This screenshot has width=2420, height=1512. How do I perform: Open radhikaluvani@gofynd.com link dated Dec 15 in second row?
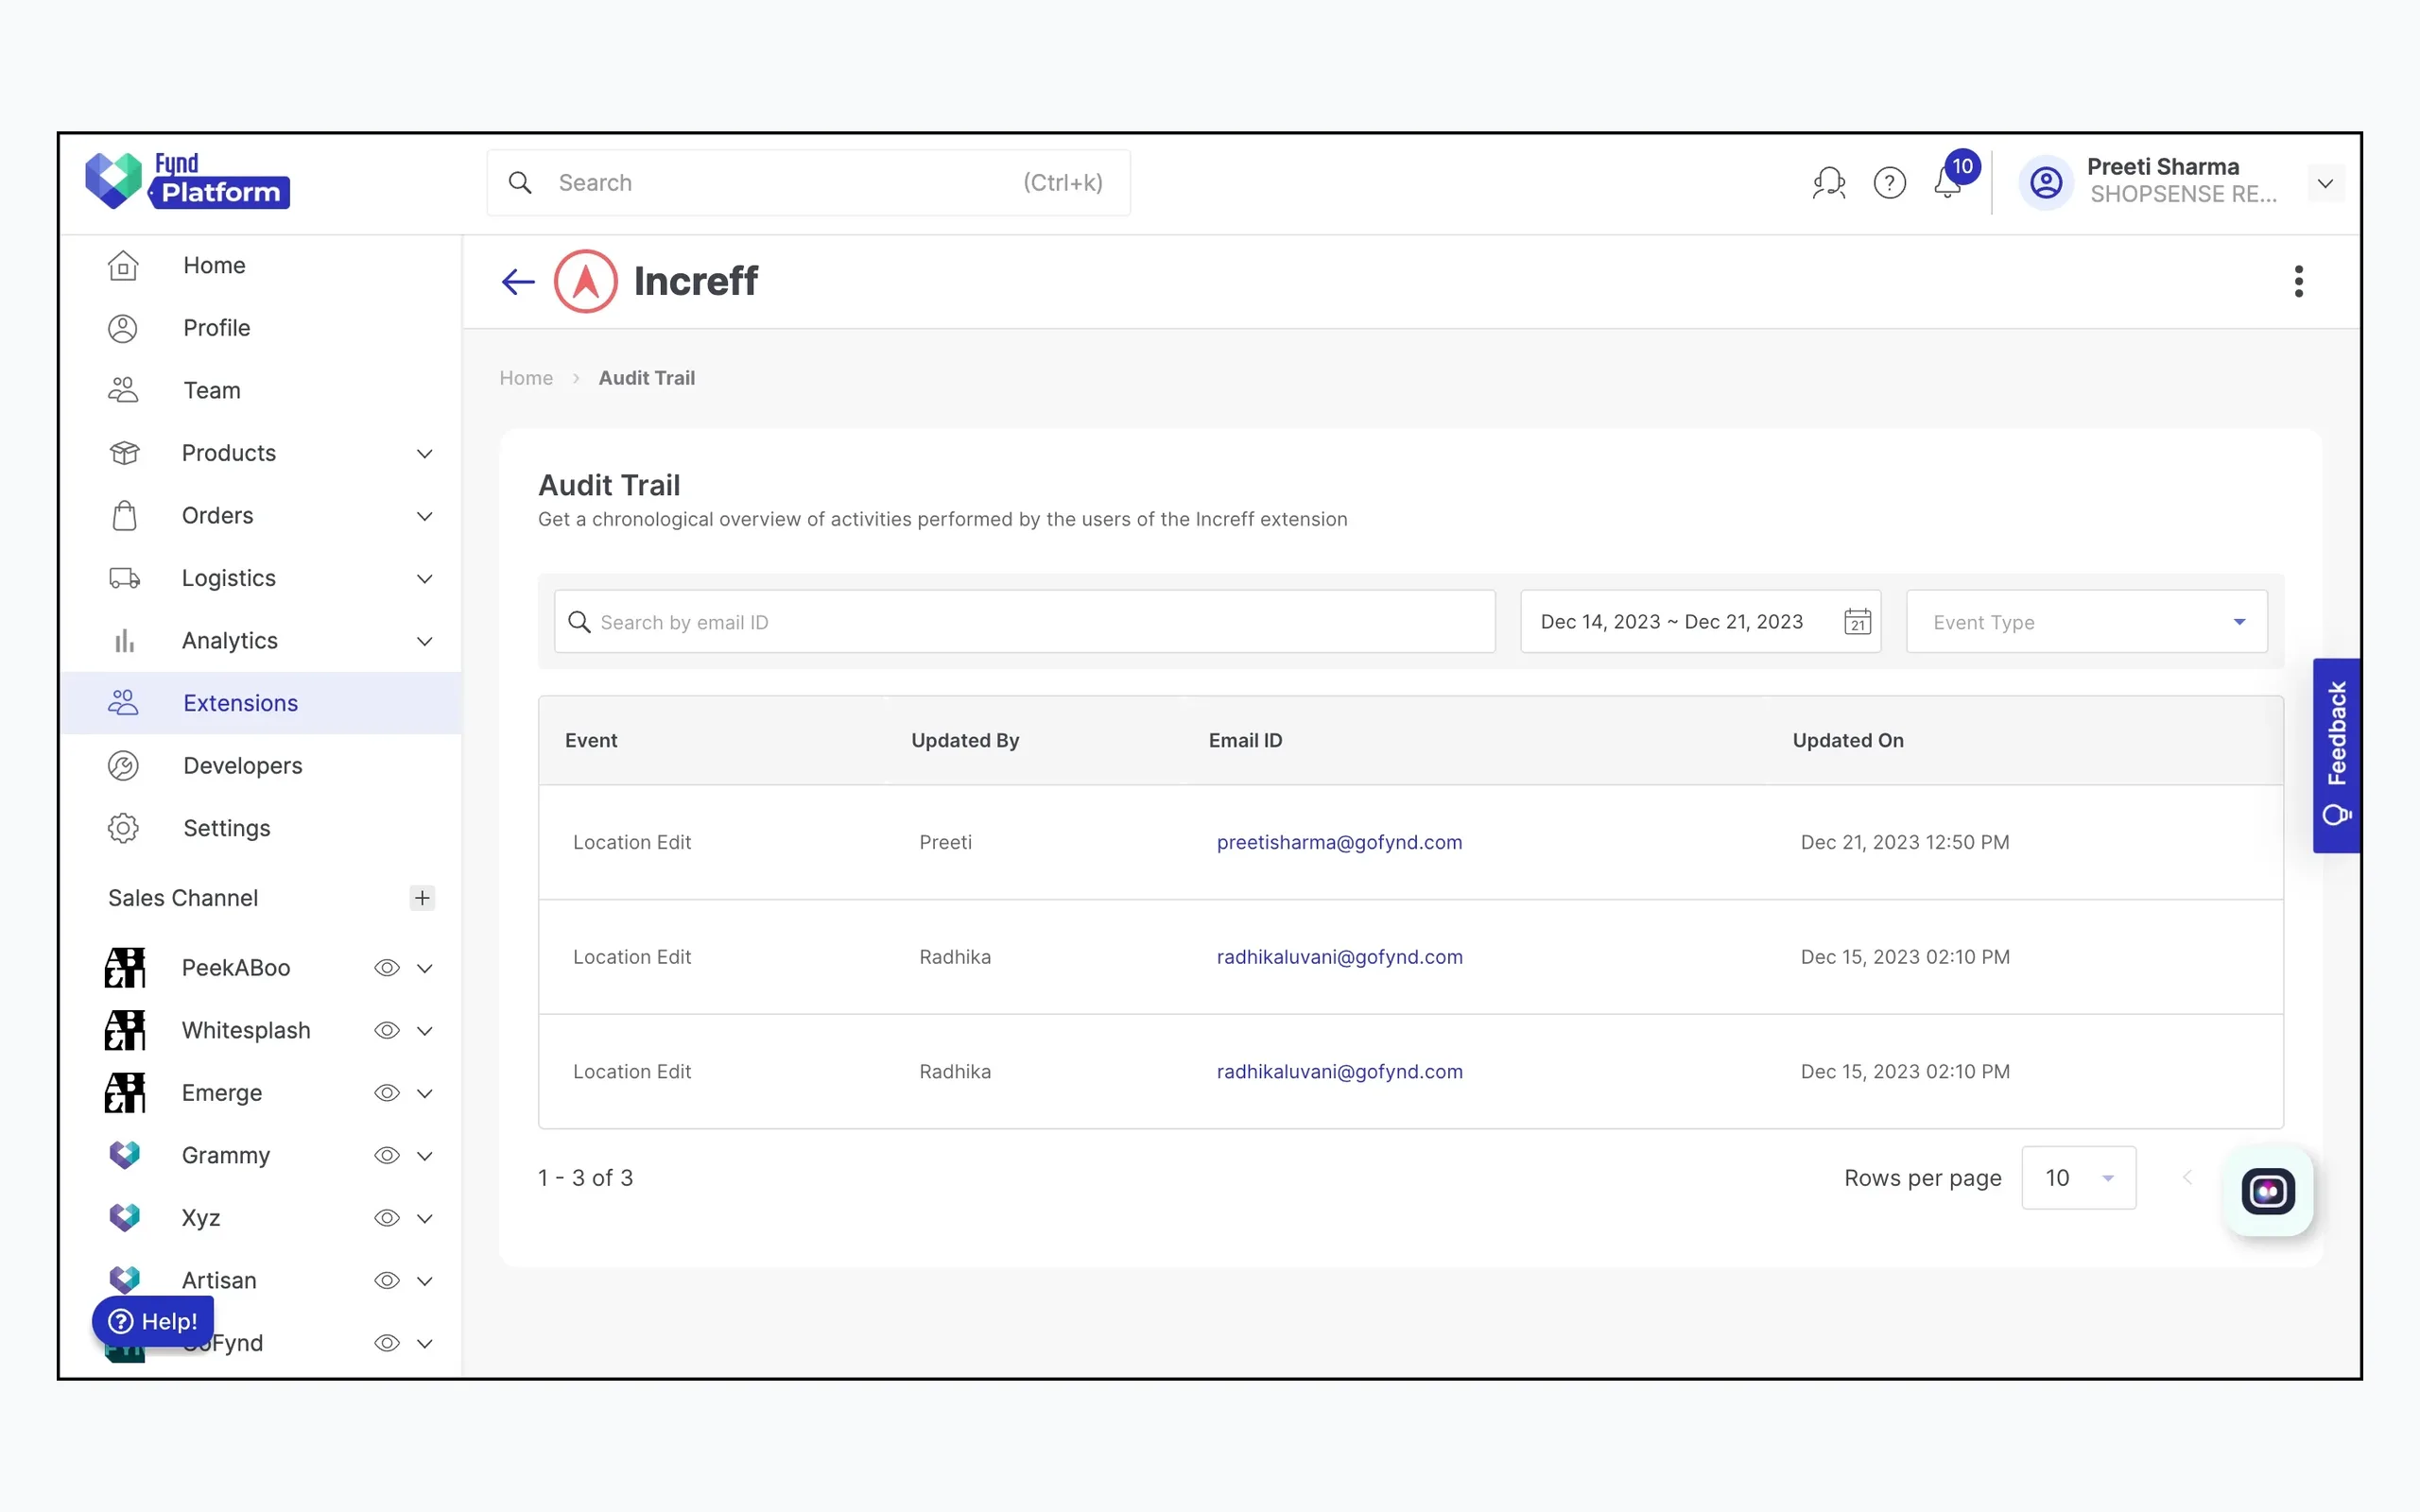pyautogui.click(x=1339, y=957)
